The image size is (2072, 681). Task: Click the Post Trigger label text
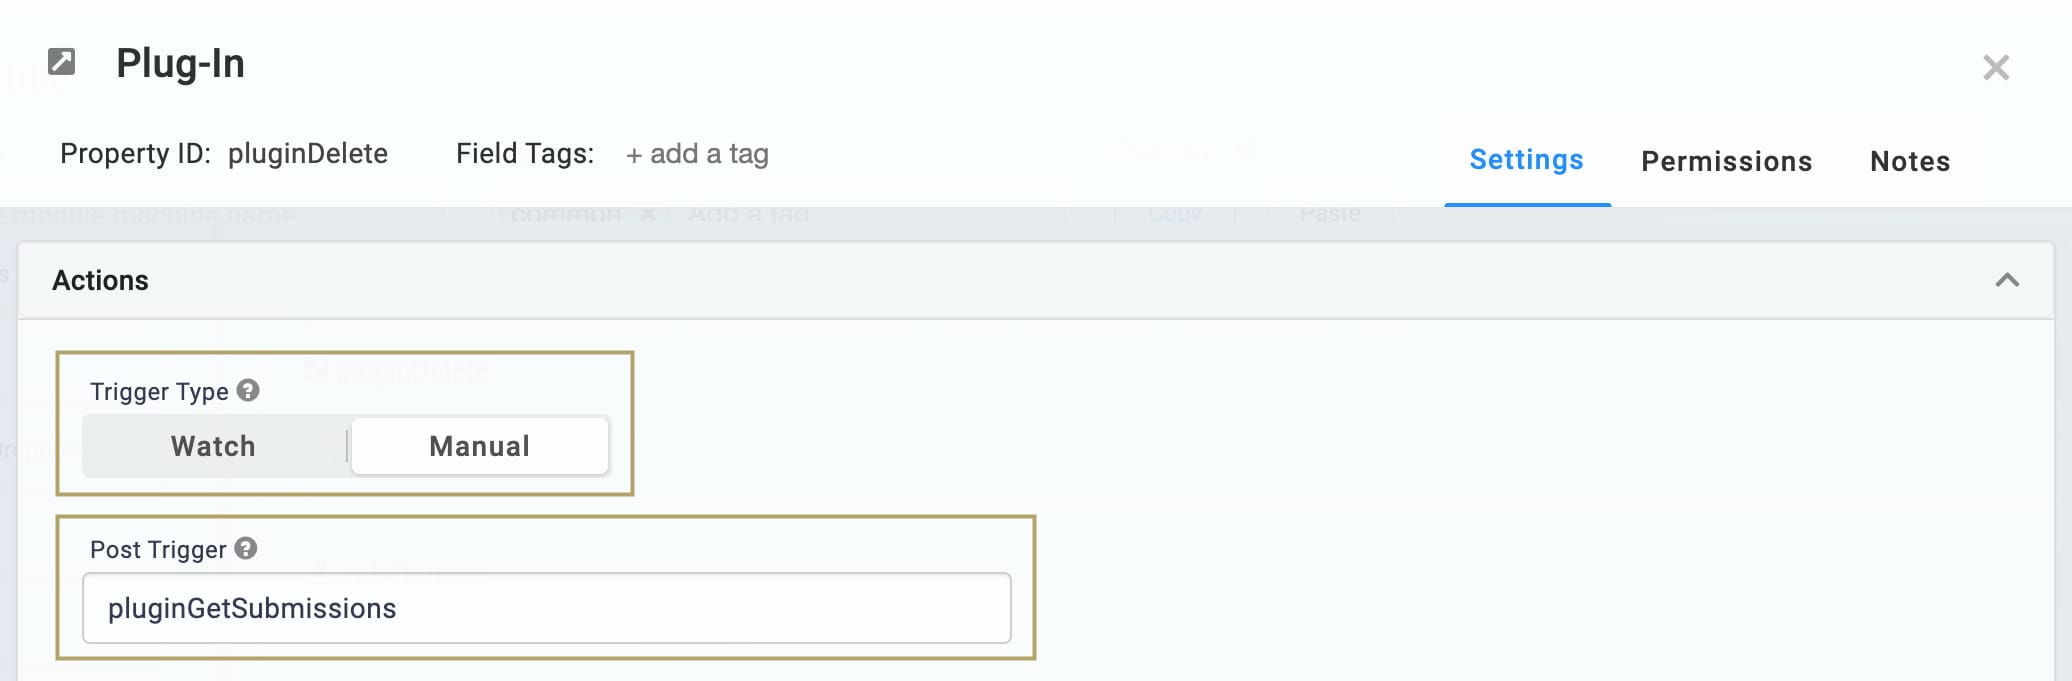click(x=158, y=549)
